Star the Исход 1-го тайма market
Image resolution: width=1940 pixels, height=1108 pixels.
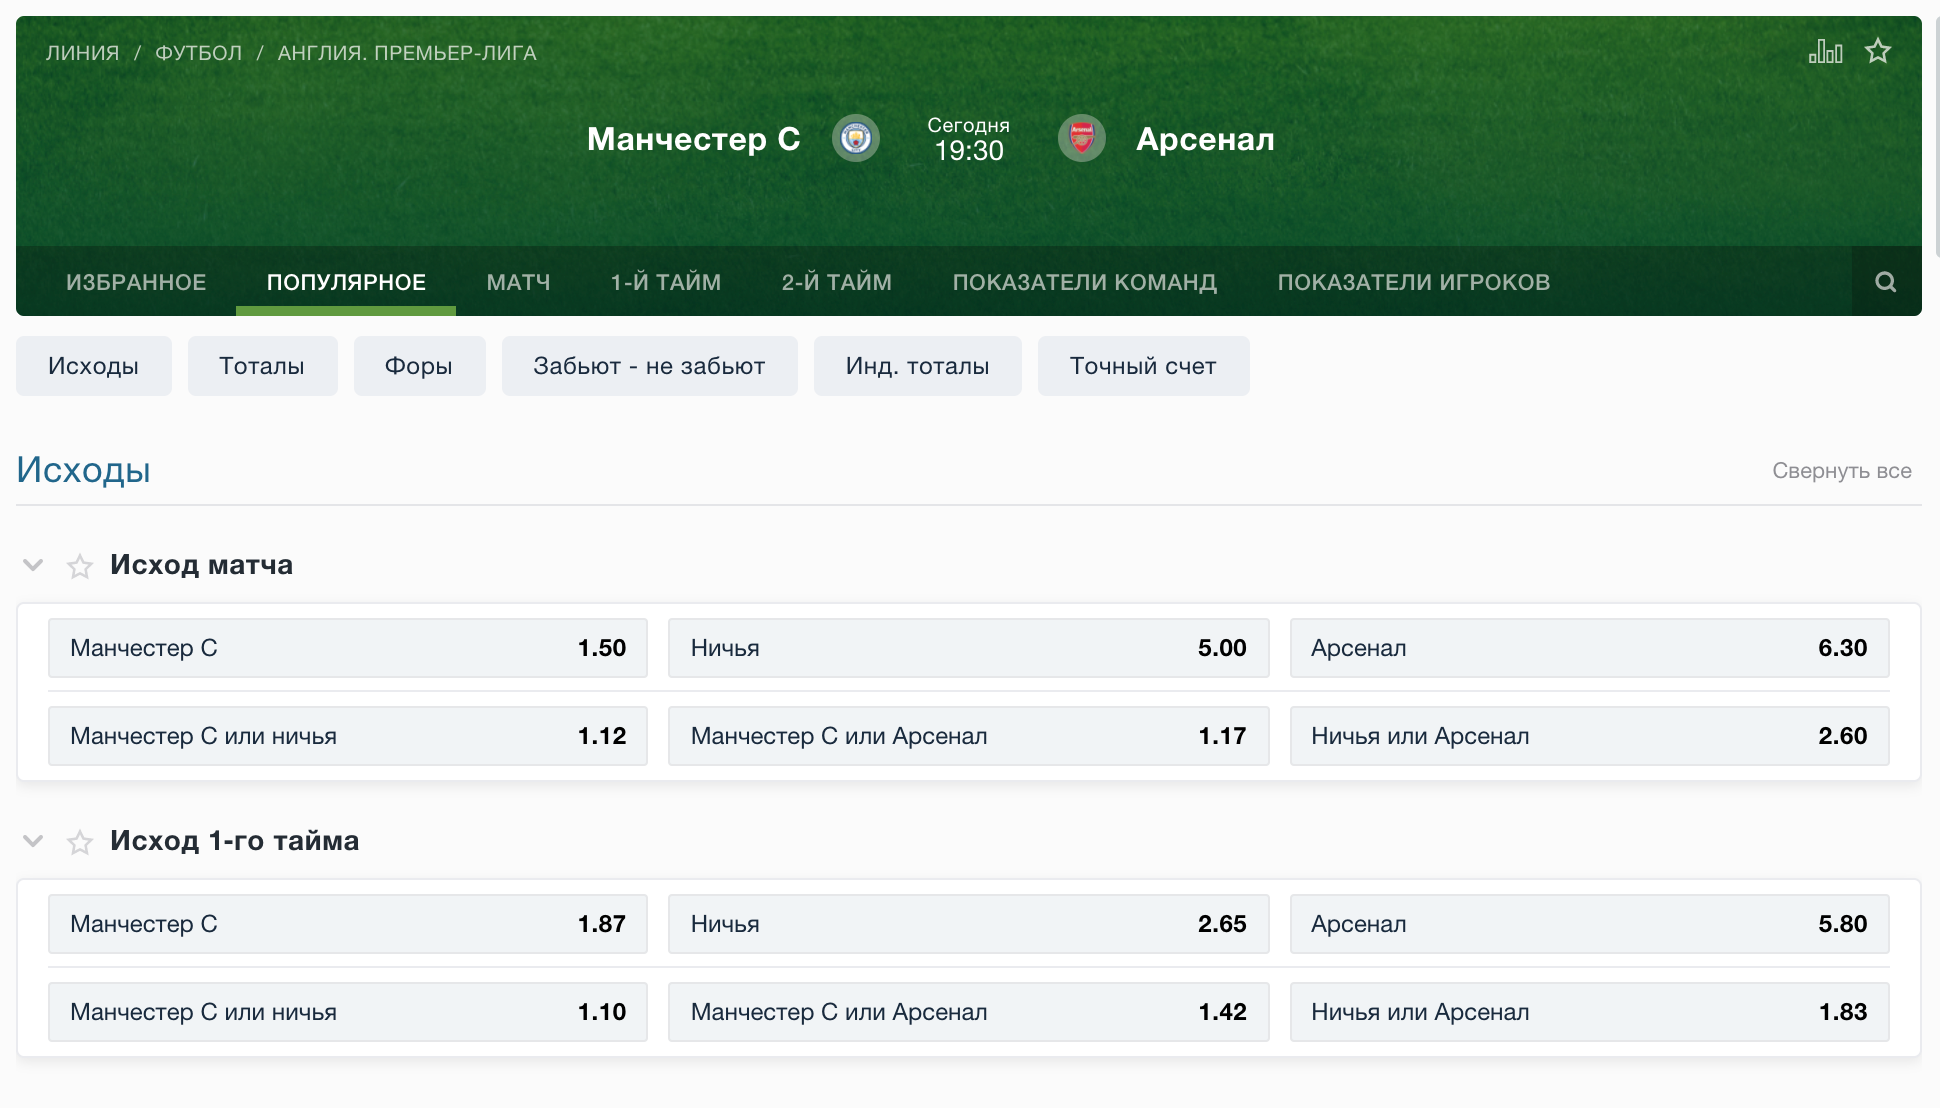80,843
